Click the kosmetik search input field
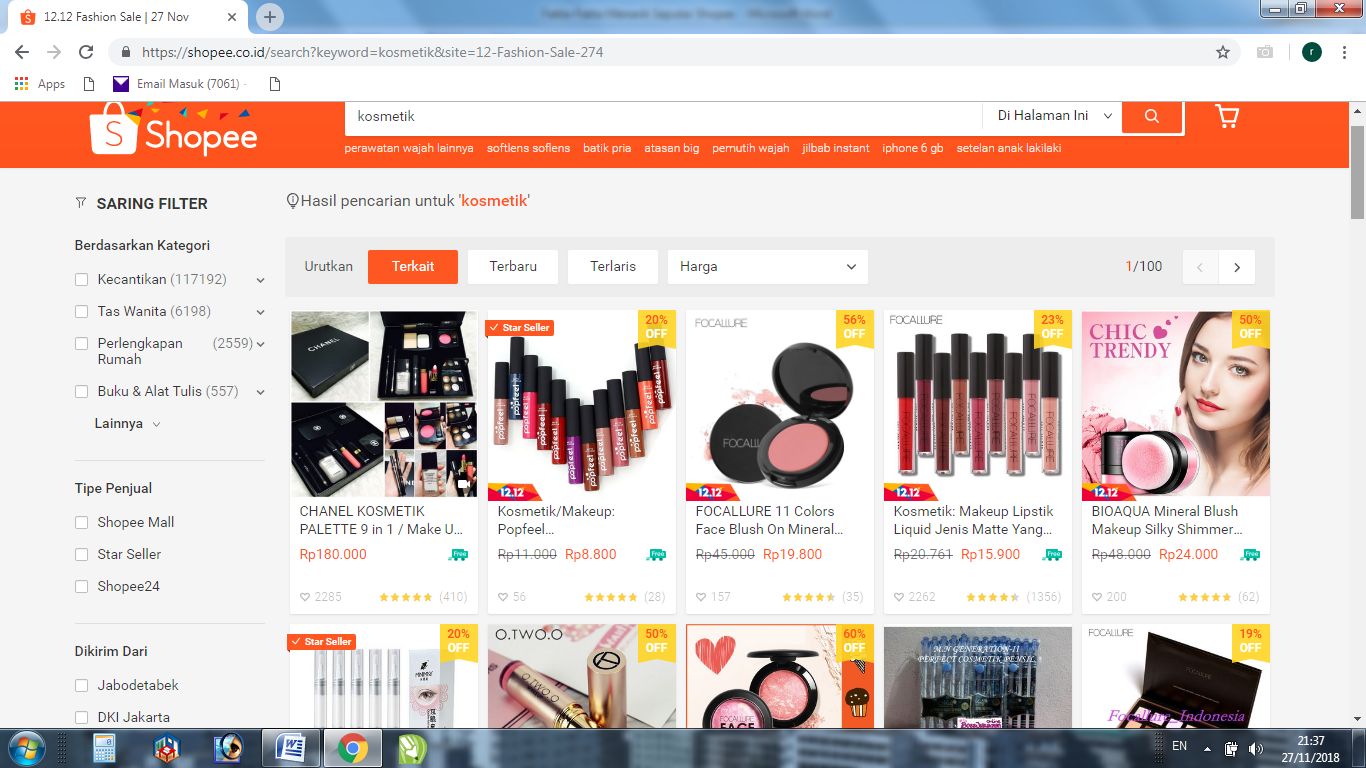1366x768 pixels. [x=663, y=116]
